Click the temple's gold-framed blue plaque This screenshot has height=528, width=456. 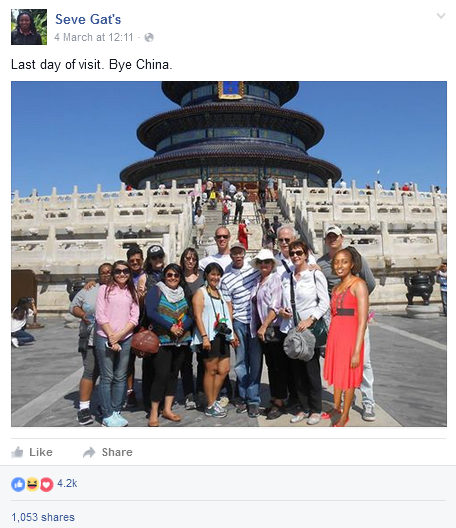tap(231, 90)
